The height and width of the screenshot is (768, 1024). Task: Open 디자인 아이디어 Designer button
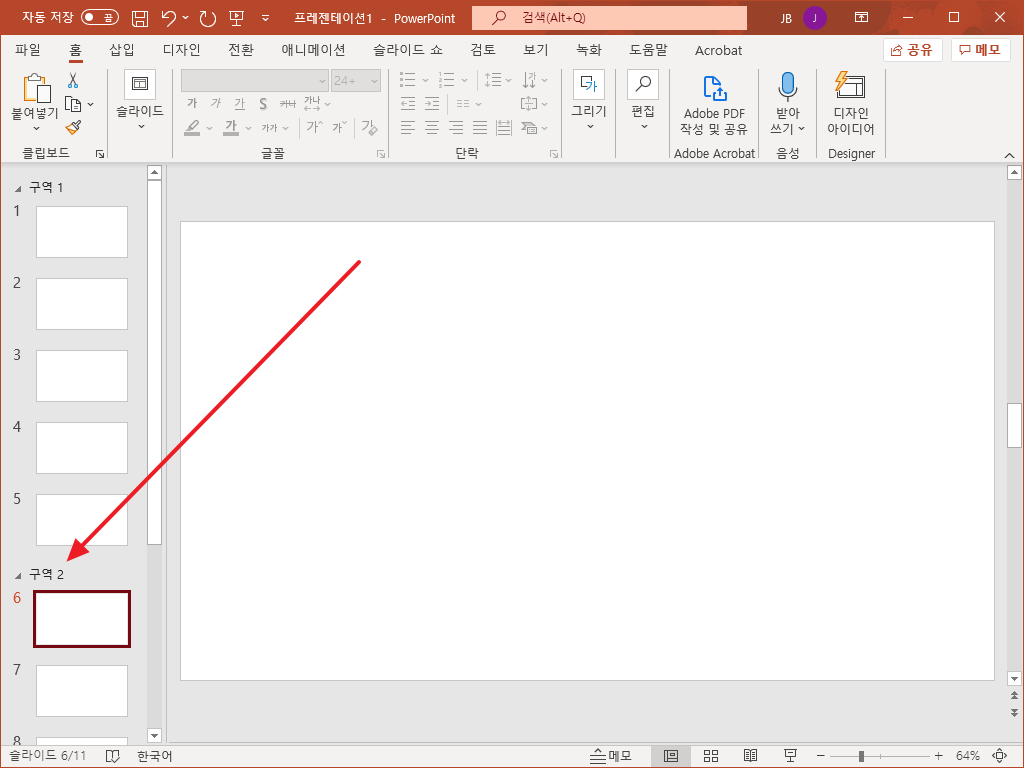point(851,104)
